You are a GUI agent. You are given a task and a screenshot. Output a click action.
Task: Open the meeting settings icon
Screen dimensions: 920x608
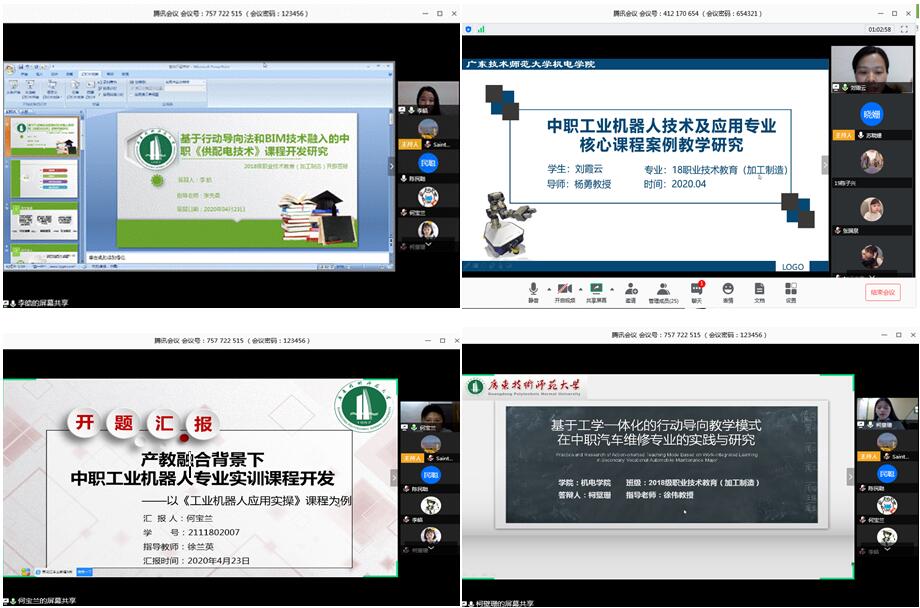coord(791,289)
